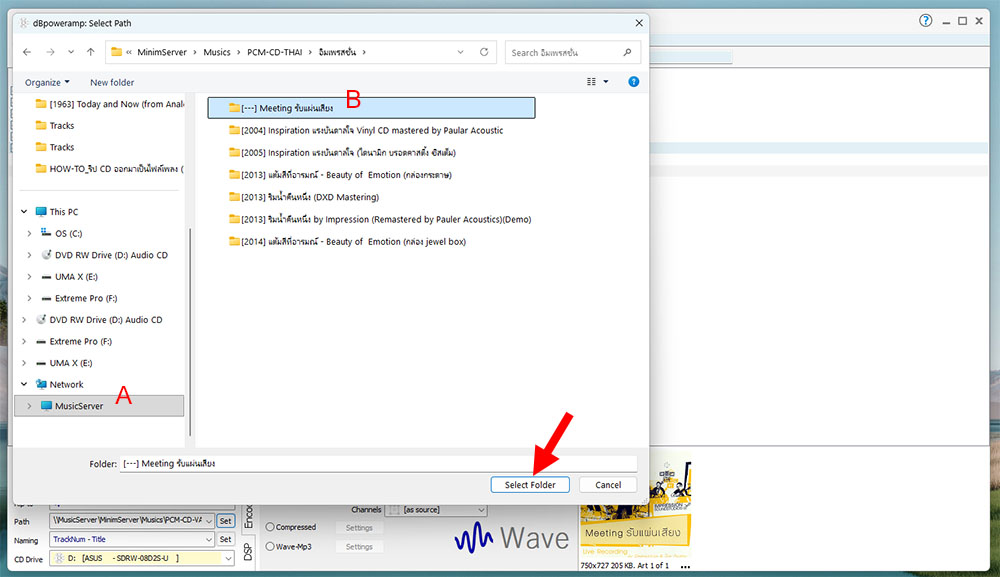
Task: Collapse the This PC tree node
Action: pyautogui.click(x=24, y=212)
